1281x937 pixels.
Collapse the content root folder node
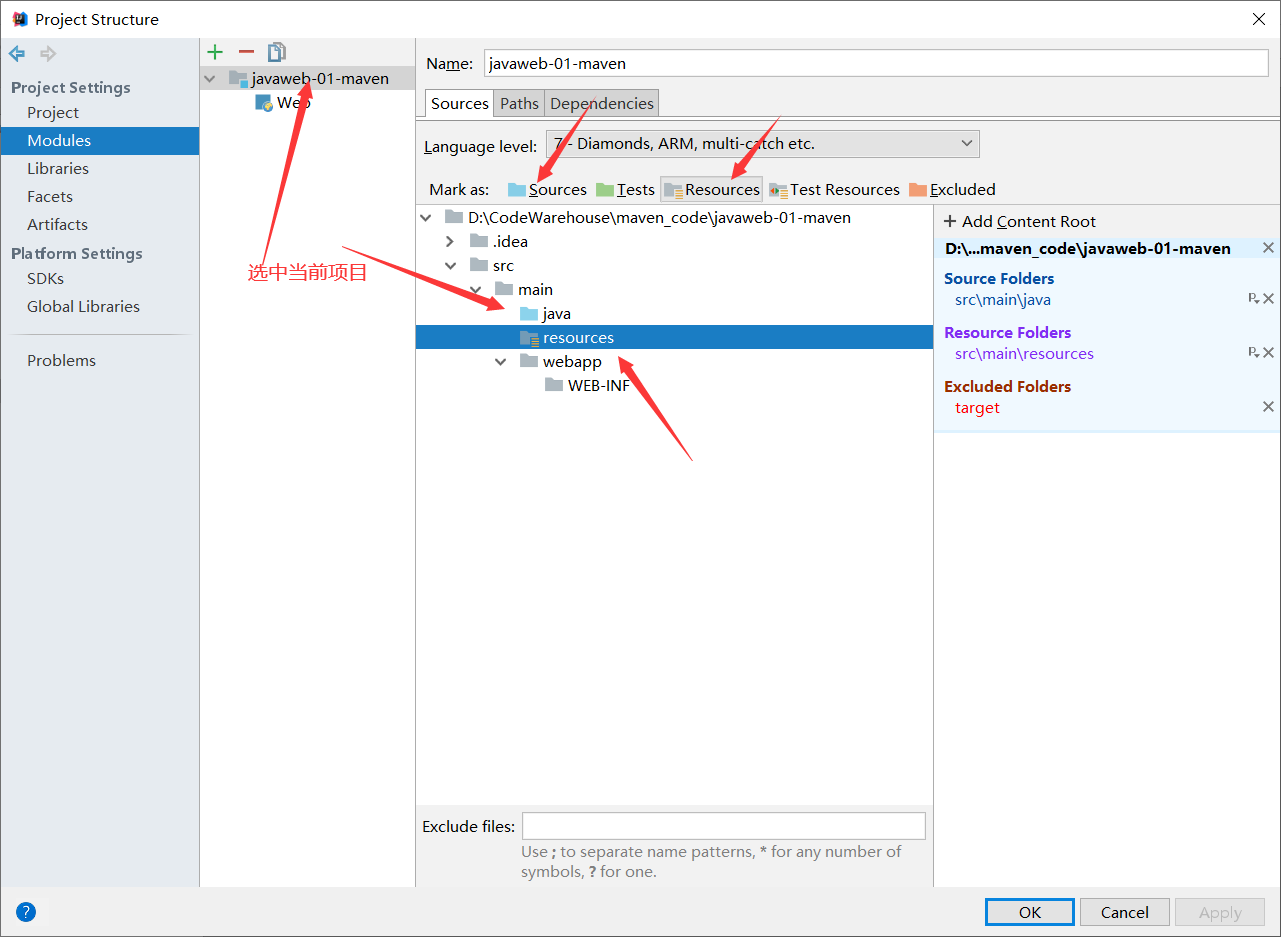426,218
